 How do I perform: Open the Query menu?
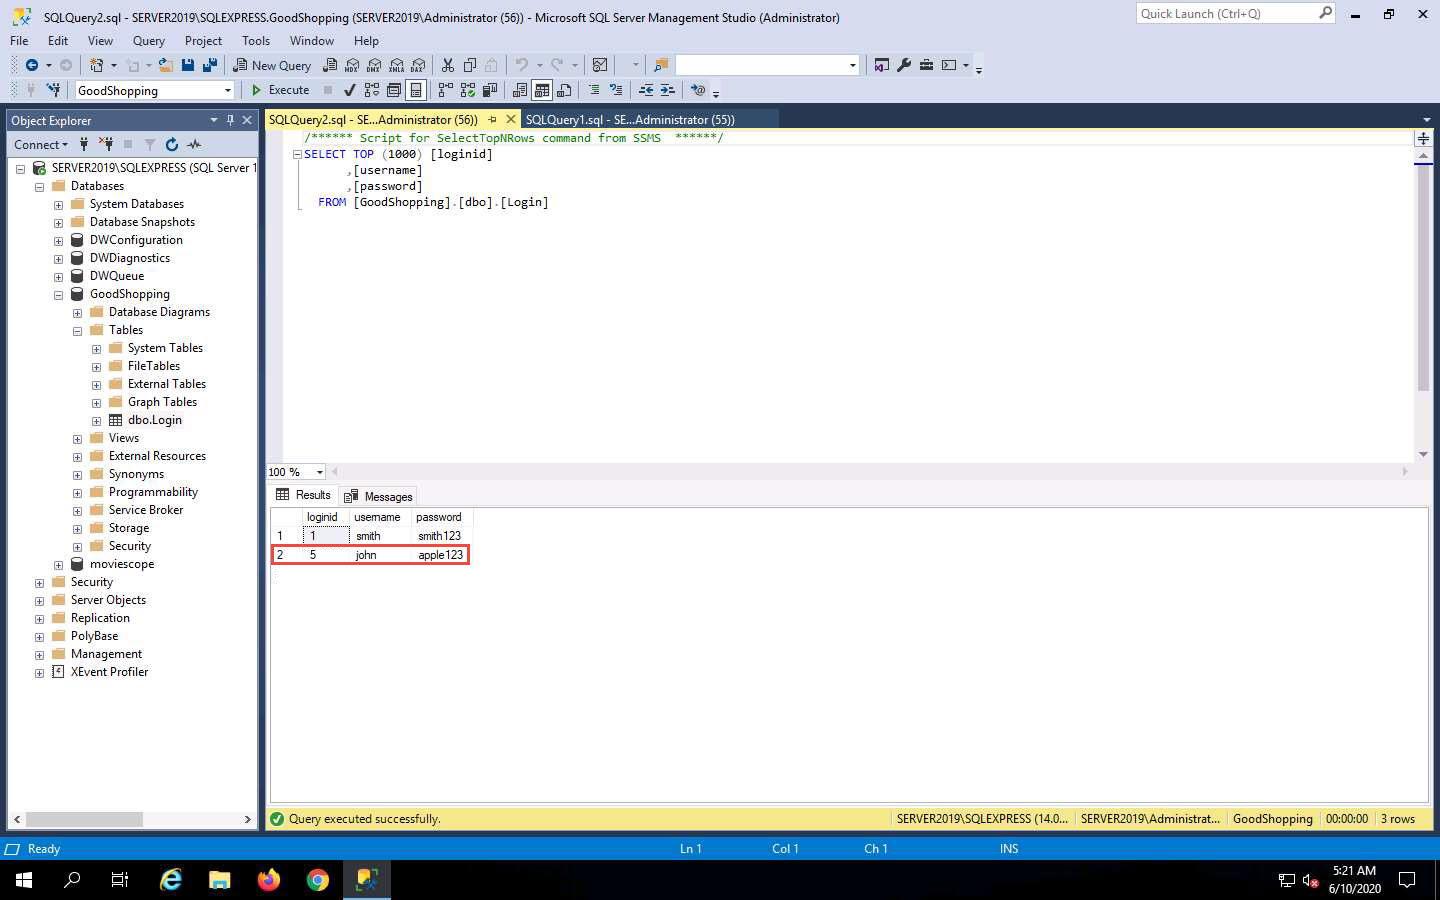pos(148,41)
